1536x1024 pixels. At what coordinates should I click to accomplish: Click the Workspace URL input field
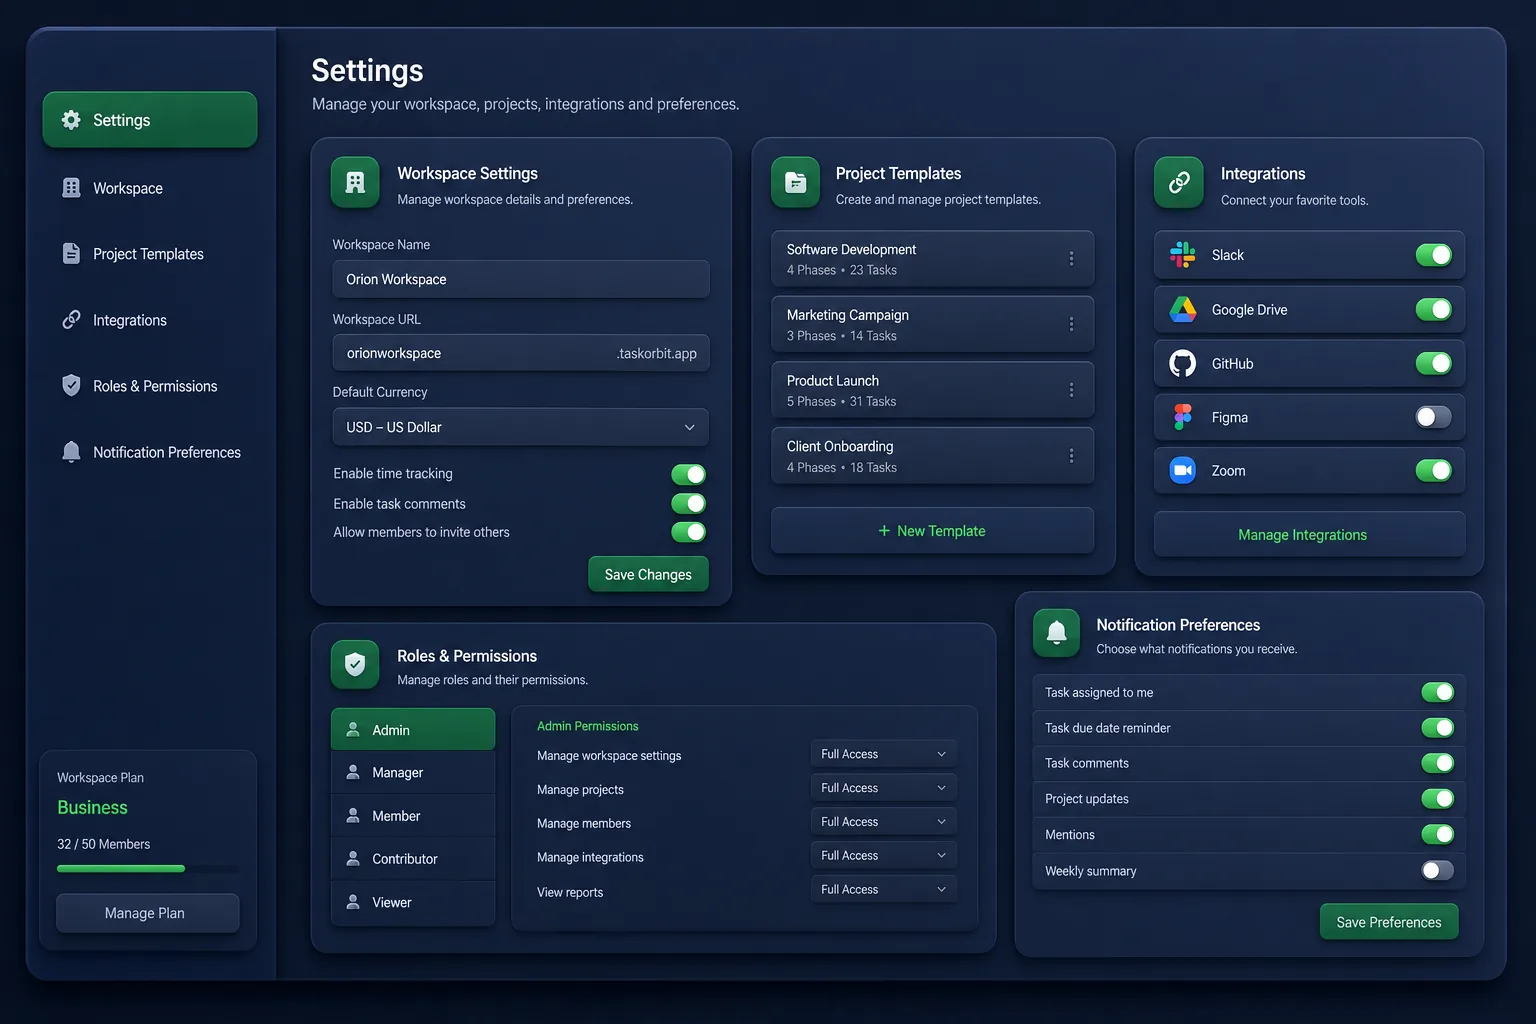[x=521, y=353]
